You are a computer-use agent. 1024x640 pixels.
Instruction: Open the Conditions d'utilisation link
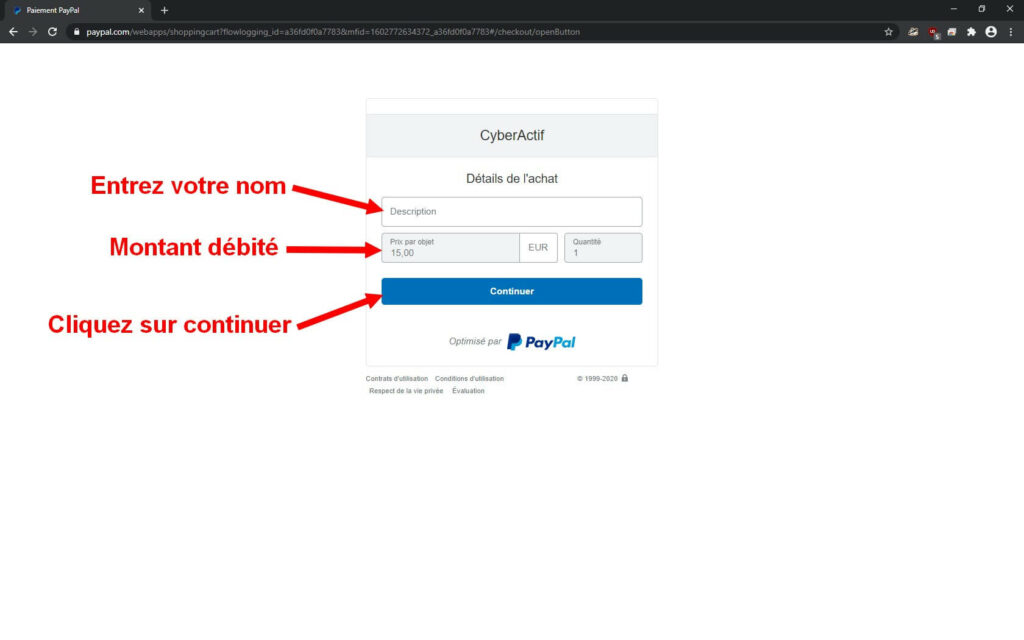469,379
